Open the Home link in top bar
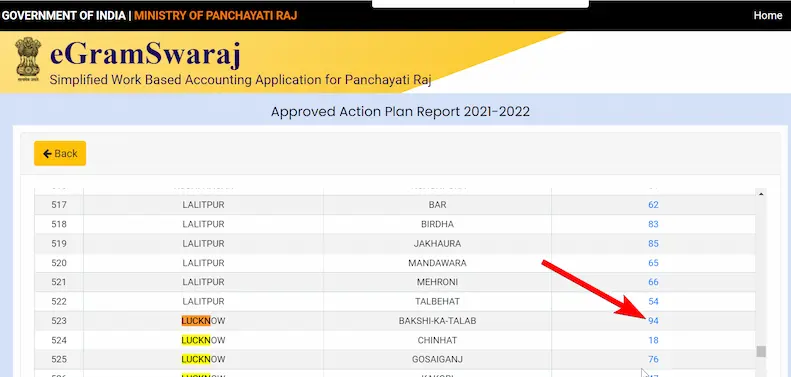This screenshot has height=377, width=791. (x=768, y=16)
